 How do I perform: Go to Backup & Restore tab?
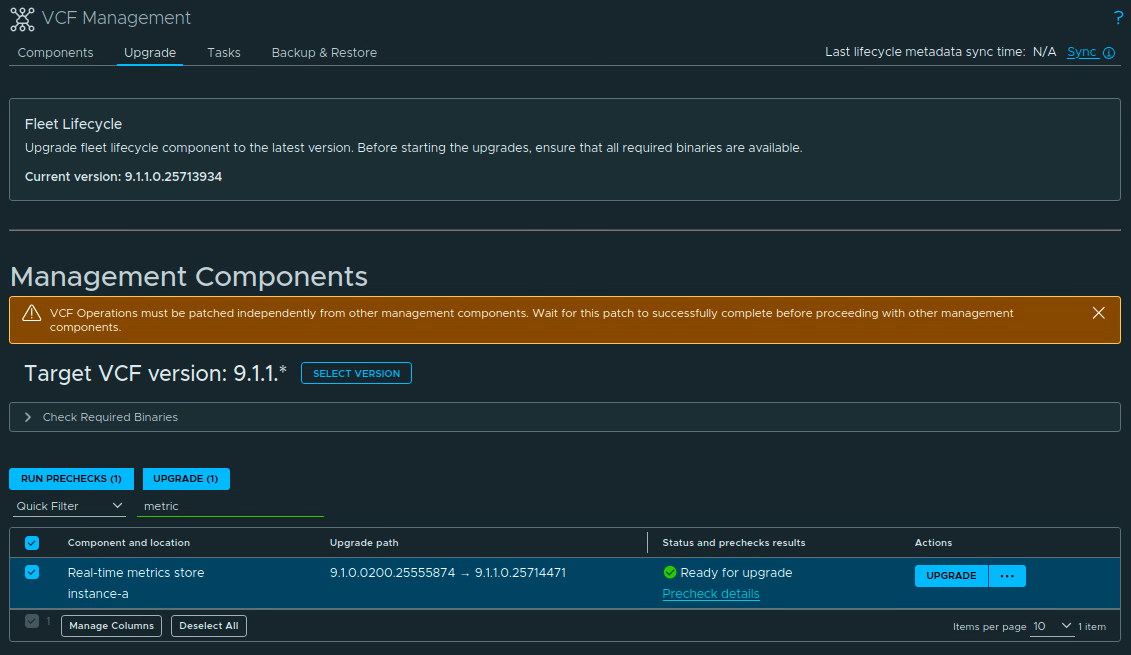click(x=324, y=53)
